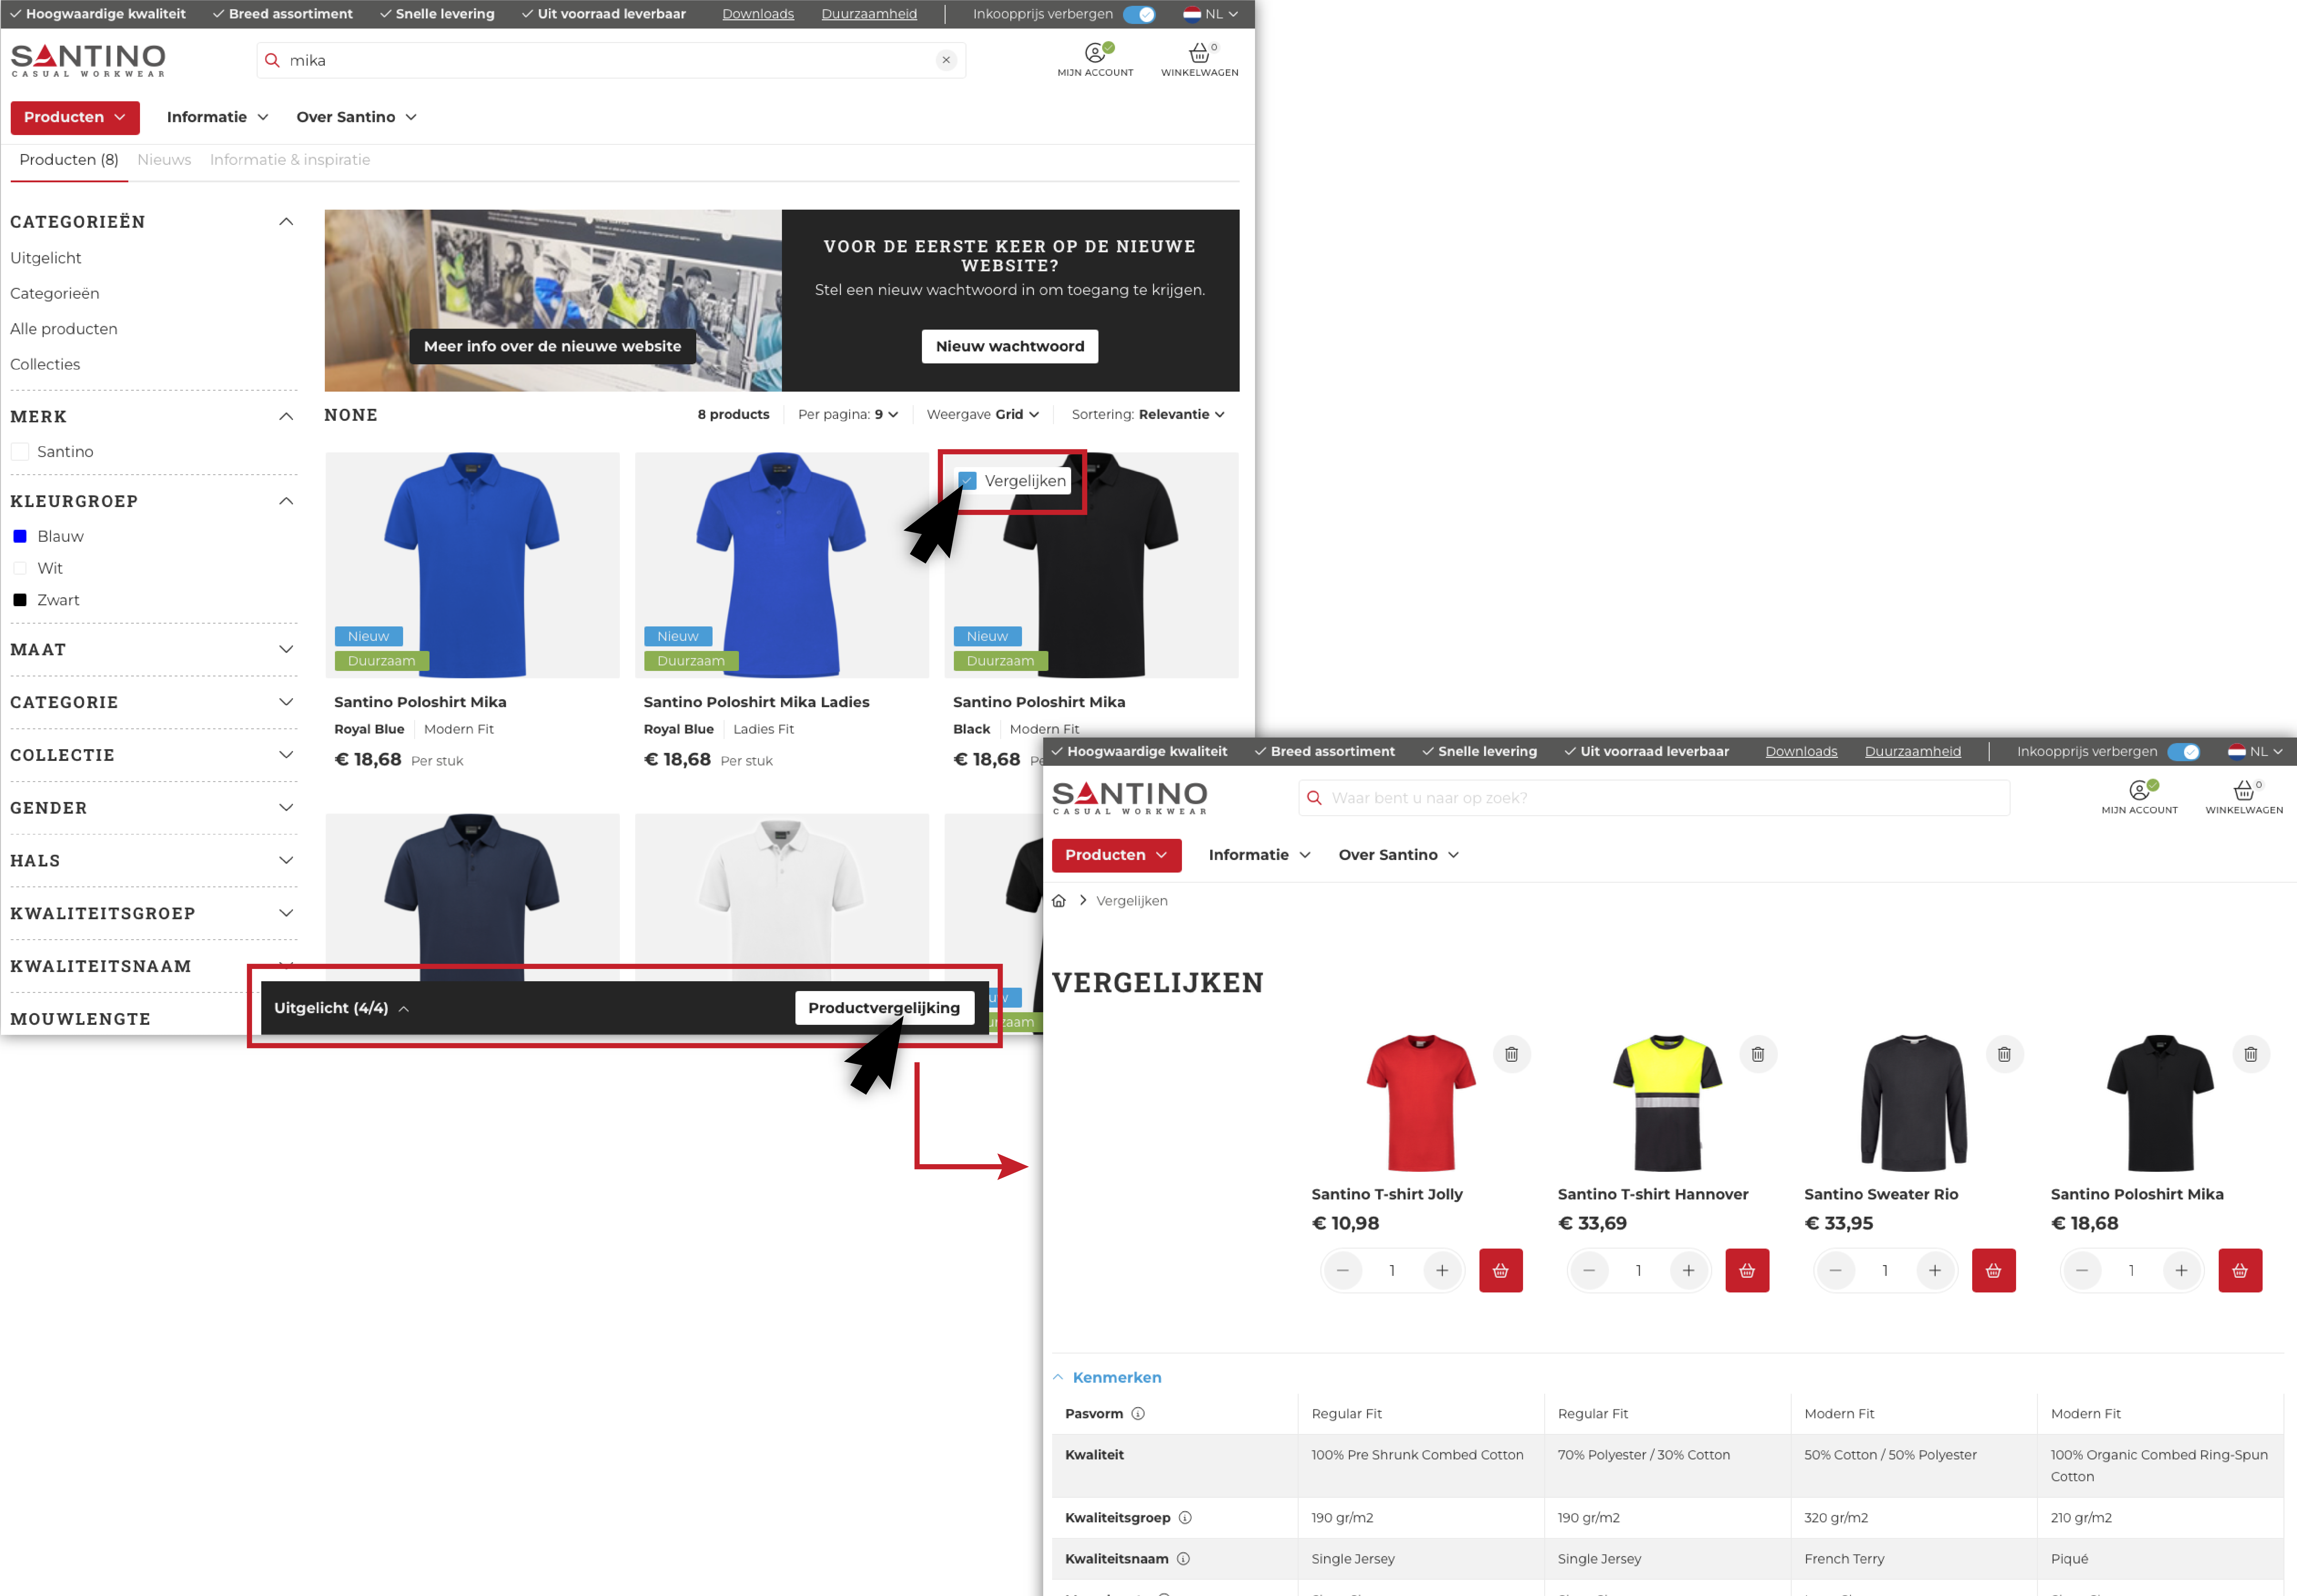Click the search magnifier icon on the Vergelijken page

pyautogui.click(x=1314, y=798)
